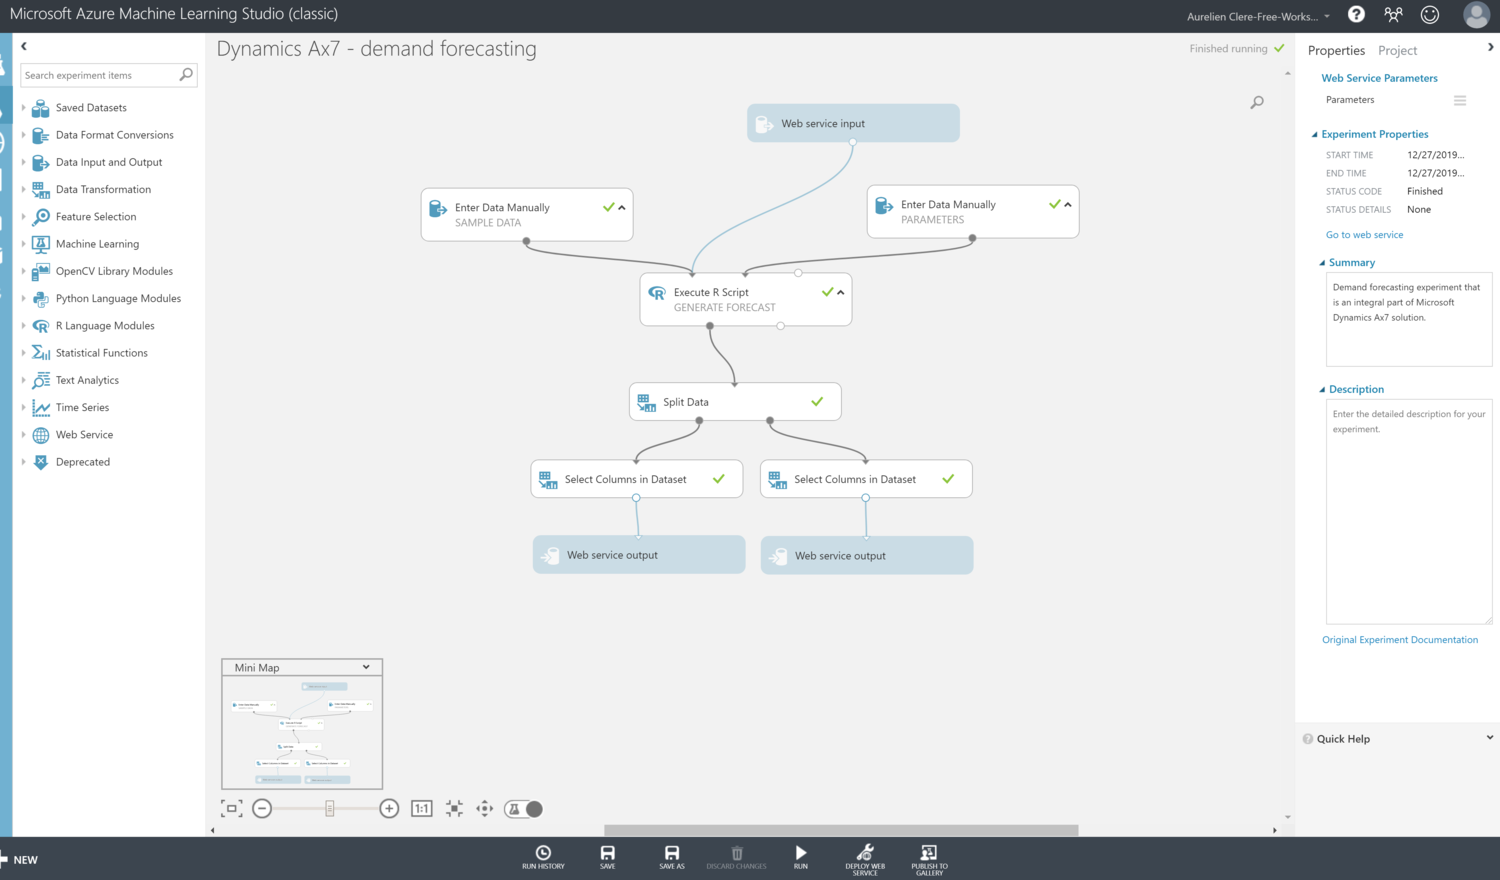Click the Mini Map thumbnail preview
The width and height of the screenshot is (1500, 880).
(x=302, y=732)
